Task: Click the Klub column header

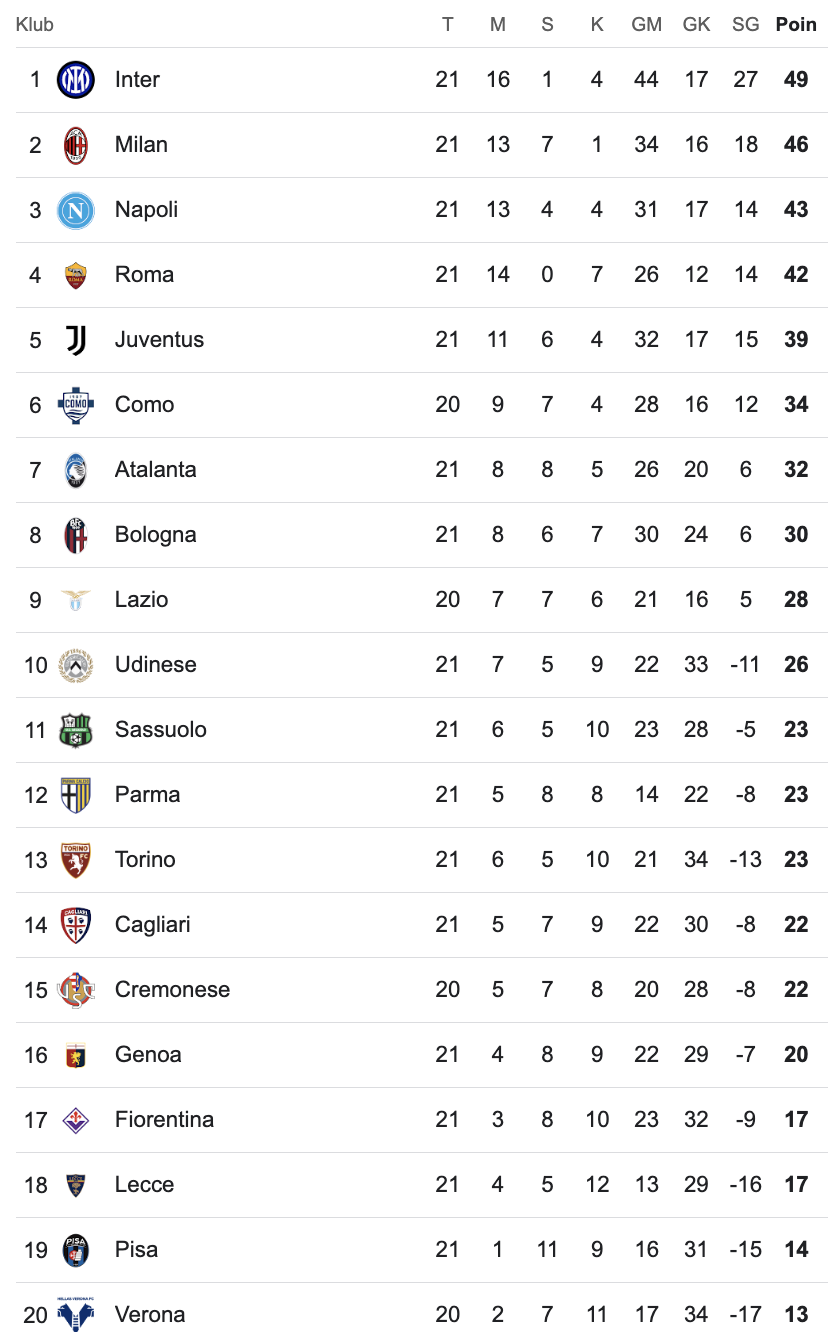Action: (35, 24)
